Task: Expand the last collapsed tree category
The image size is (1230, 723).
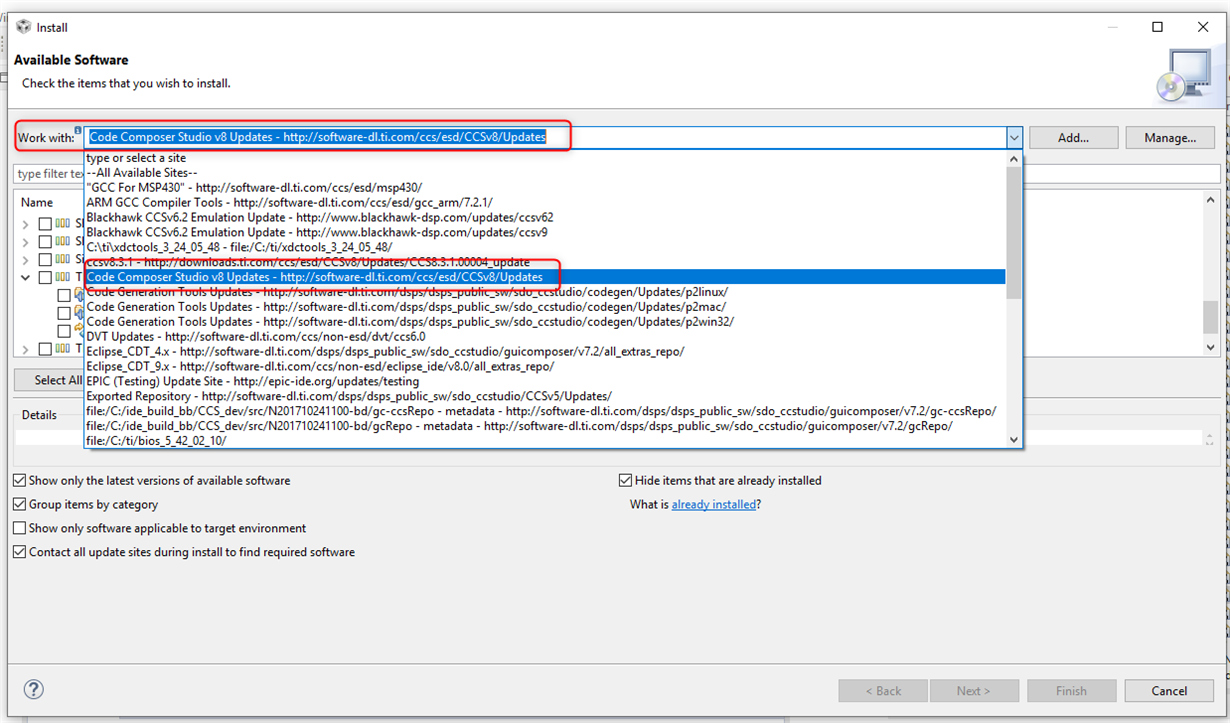Action: [x=26, y=349]
